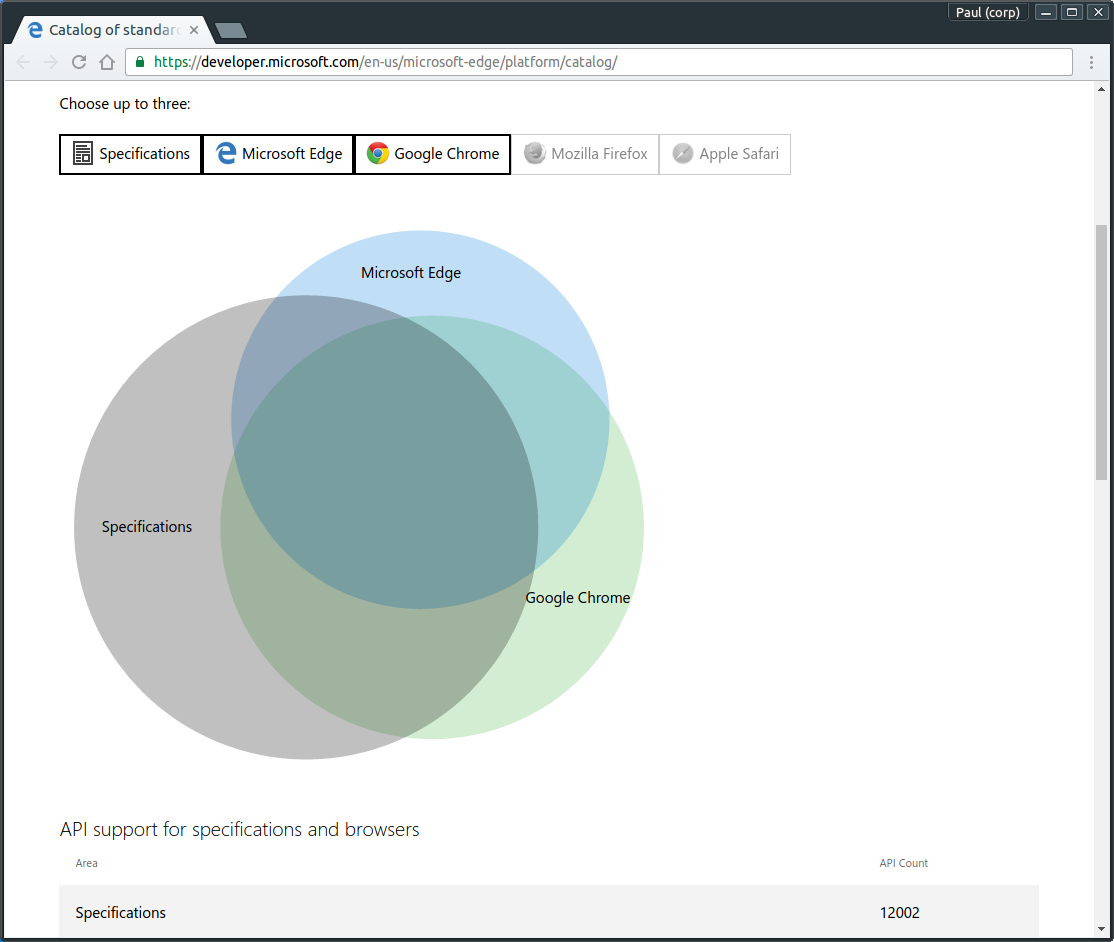The height and width of the screenshot is (942, 1114).
Task: Close the Catalog of standards tab
Action: click(194, 30)
